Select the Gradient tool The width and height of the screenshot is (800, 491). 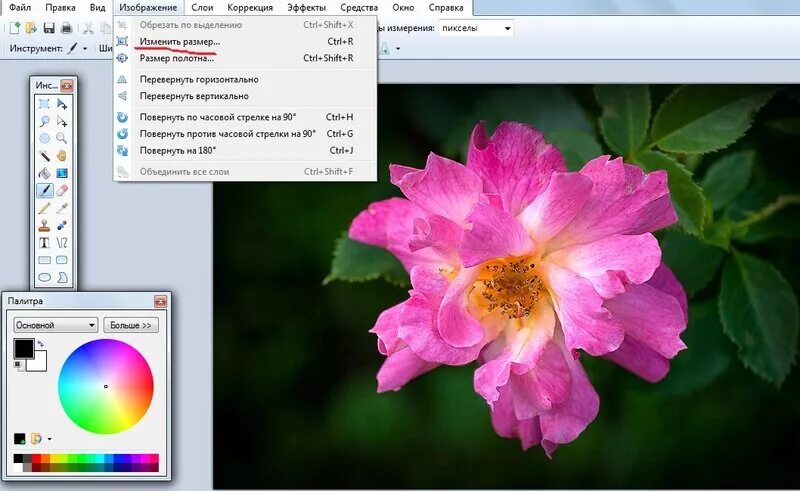[x=62, y=173]
